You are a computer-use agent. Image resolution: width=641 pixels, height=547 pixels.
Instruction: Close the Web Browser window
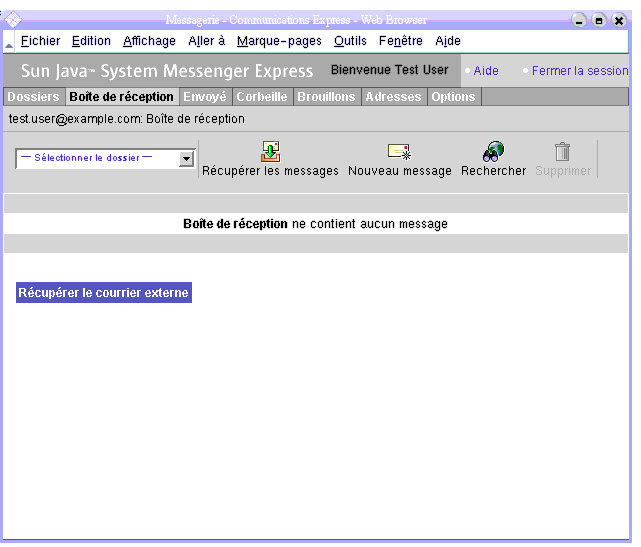(x=619, y=20)
